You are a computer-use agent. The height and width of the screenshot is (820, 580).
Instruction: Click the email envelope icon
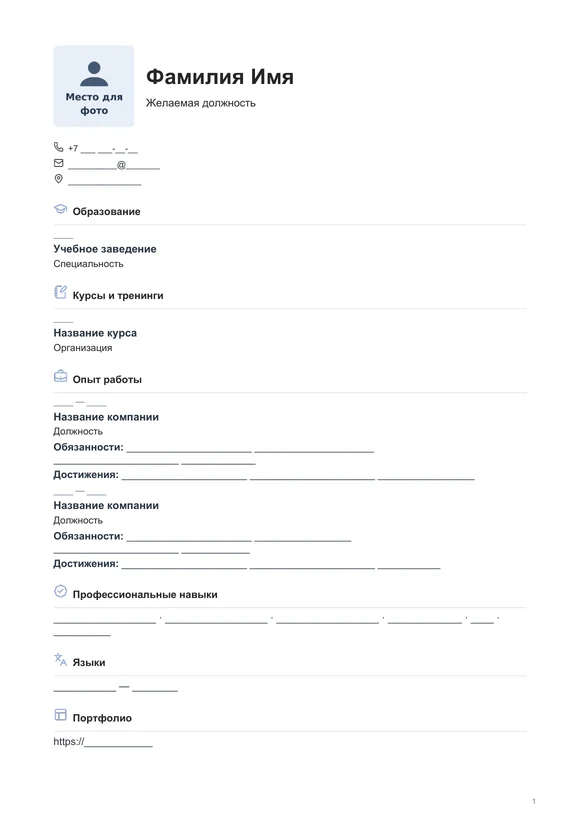click(x=59, y=163)
